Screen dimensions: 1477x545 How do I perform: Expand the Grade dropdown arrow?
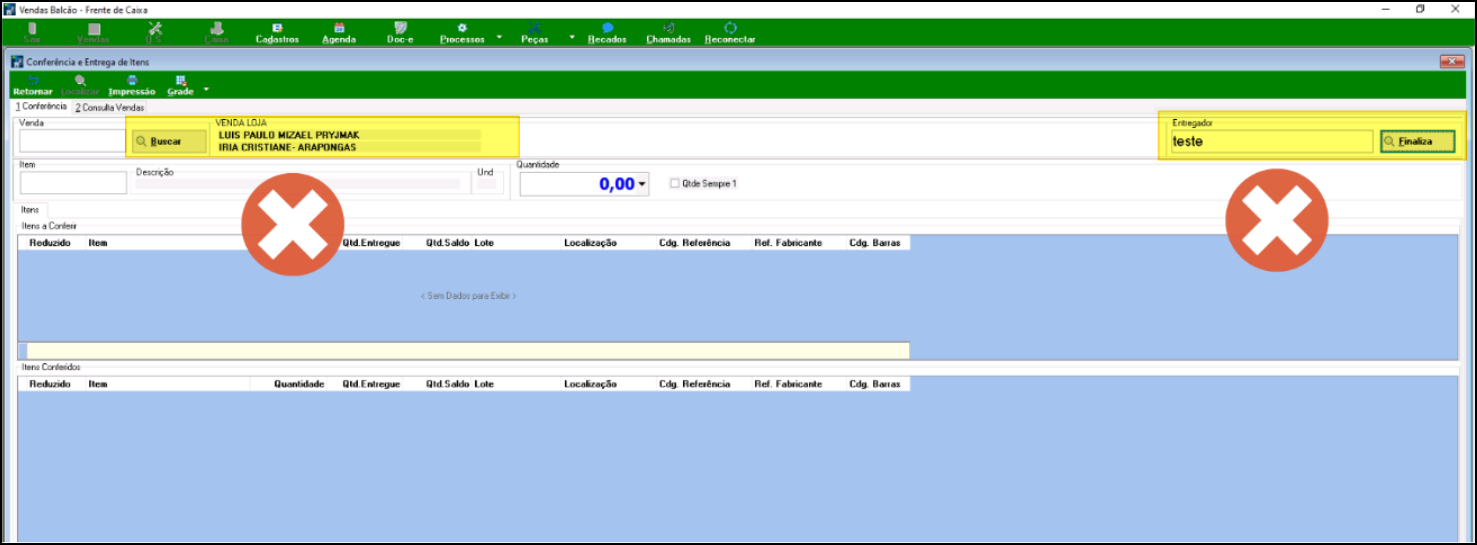coord(206,89)
